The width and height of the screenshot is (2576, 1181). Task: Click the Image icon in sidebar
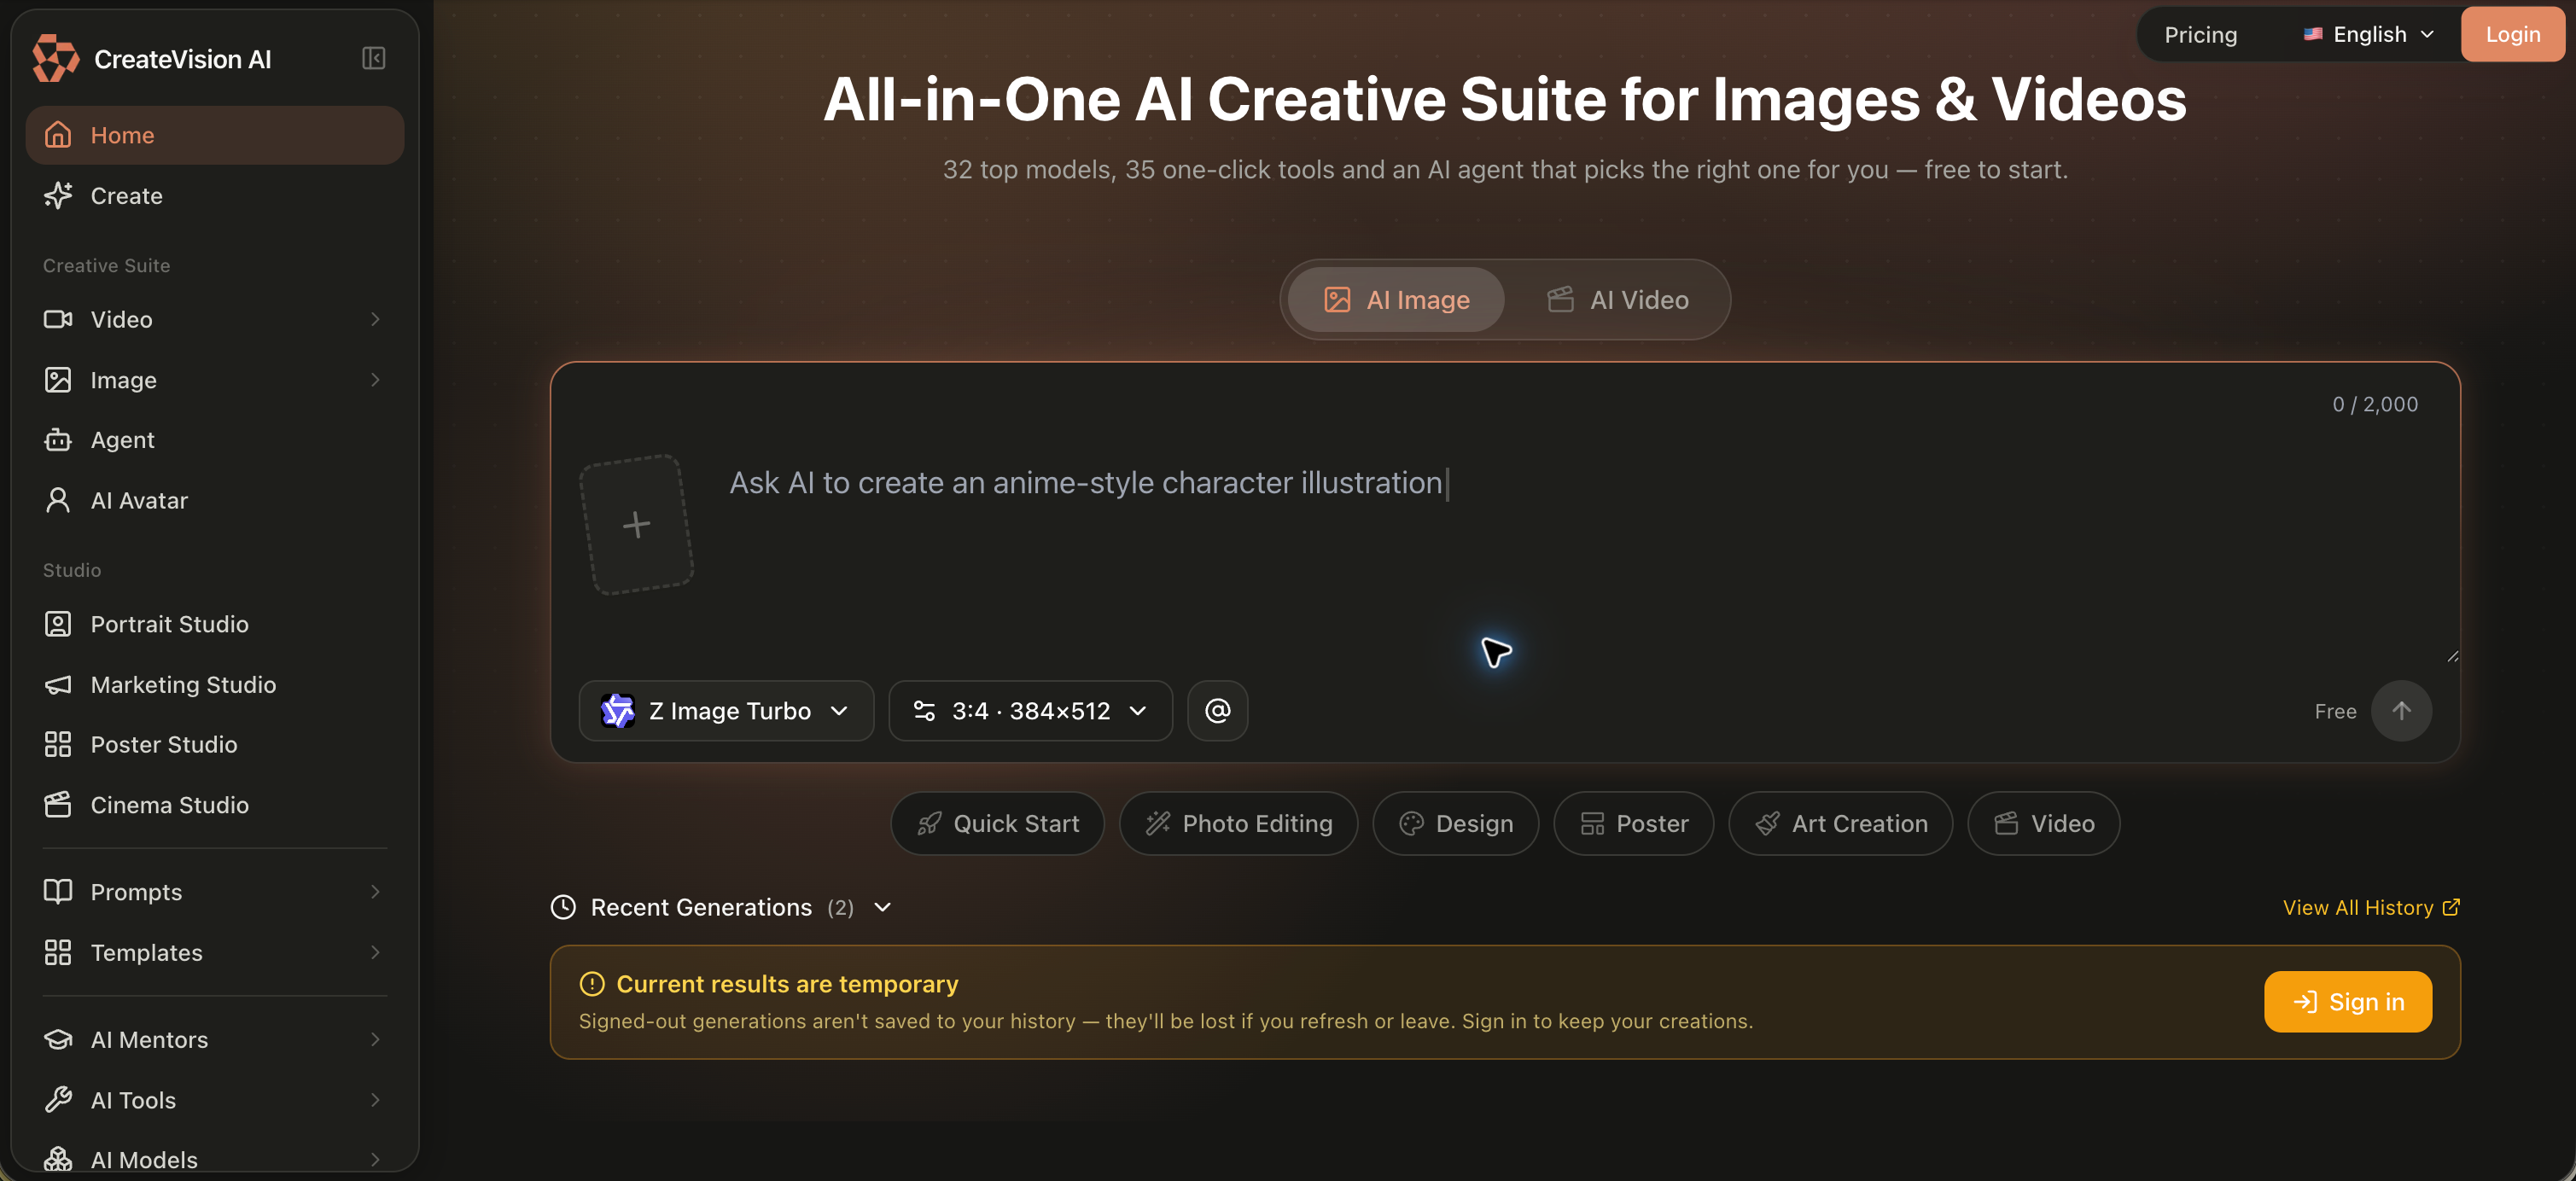[58, 380]
